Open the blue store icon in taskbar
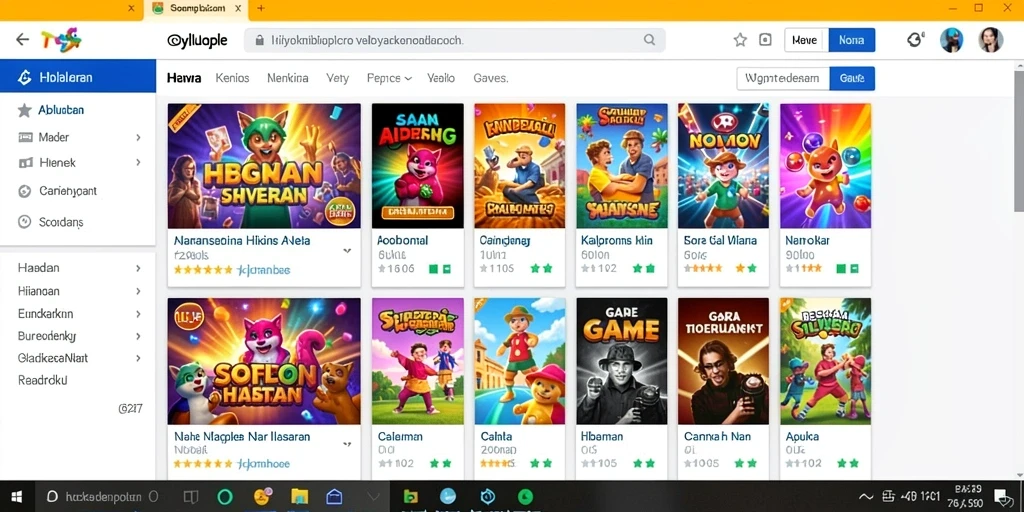 coord(334,496)
